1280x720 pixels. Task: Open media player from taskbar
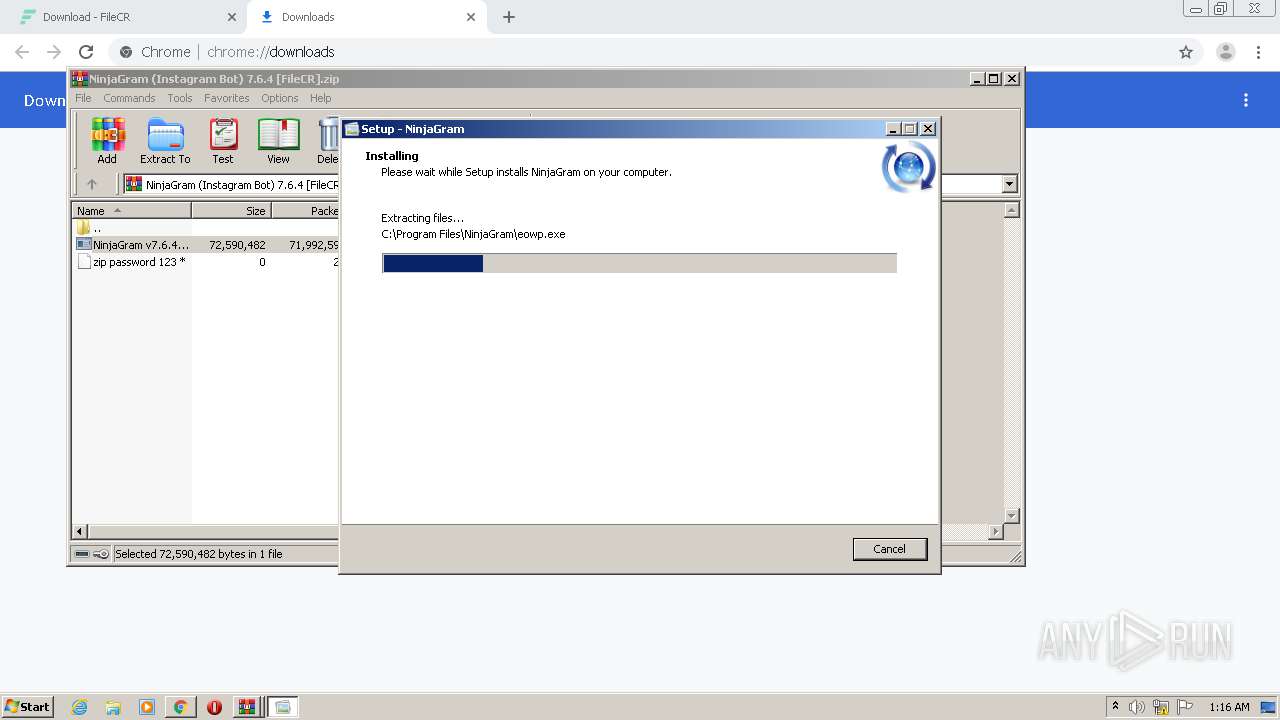tap(147, 707)
